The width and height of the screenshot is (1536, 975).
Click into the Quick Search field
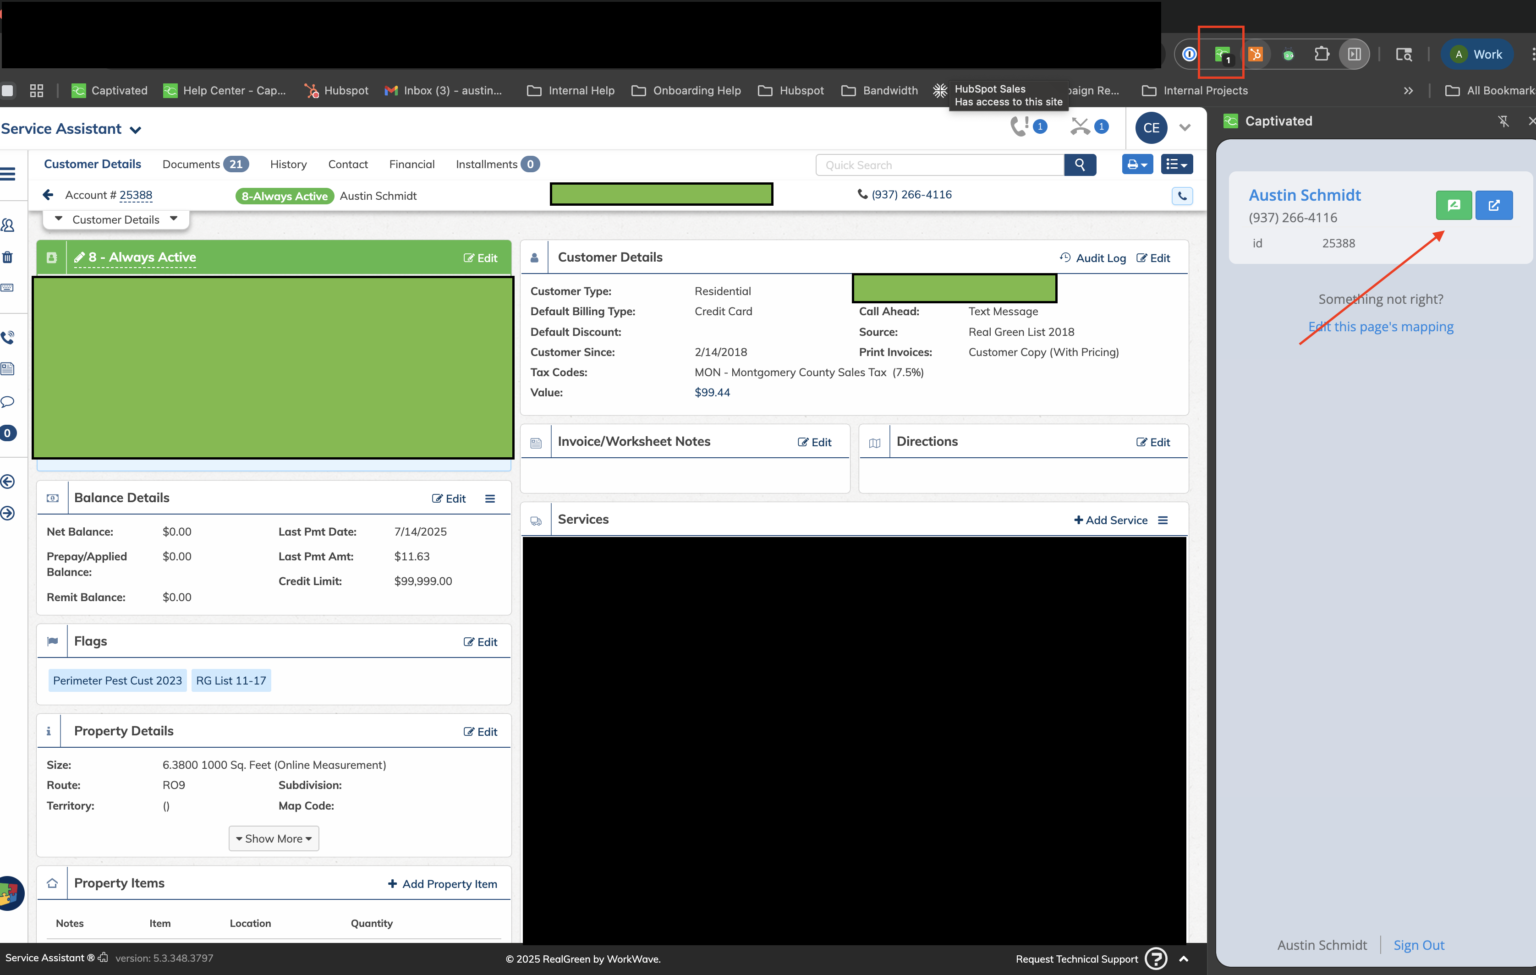coord(940,165)
